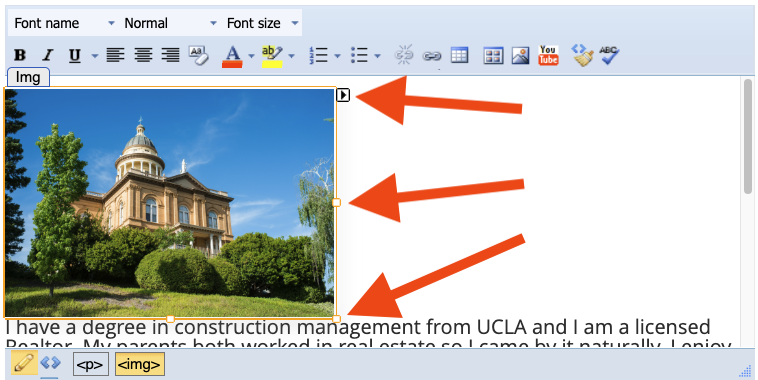Image resolution: width=758 pixels, height=380 pixels.
Task: Select the <p> tag in path bar
Action: pyautogui.click(x=91, y=365)
